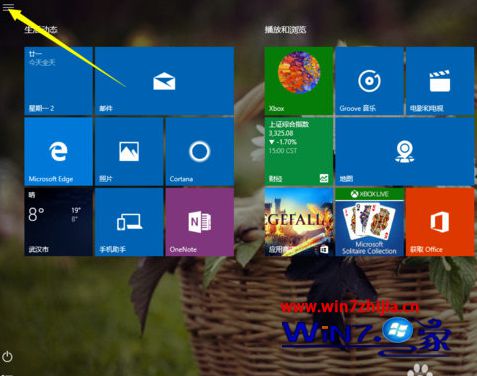Open the Movies & TV (电影和电视) tile
Image resolution: width=477 pixels, height=376 pixels.
click(x=440, y=81)
